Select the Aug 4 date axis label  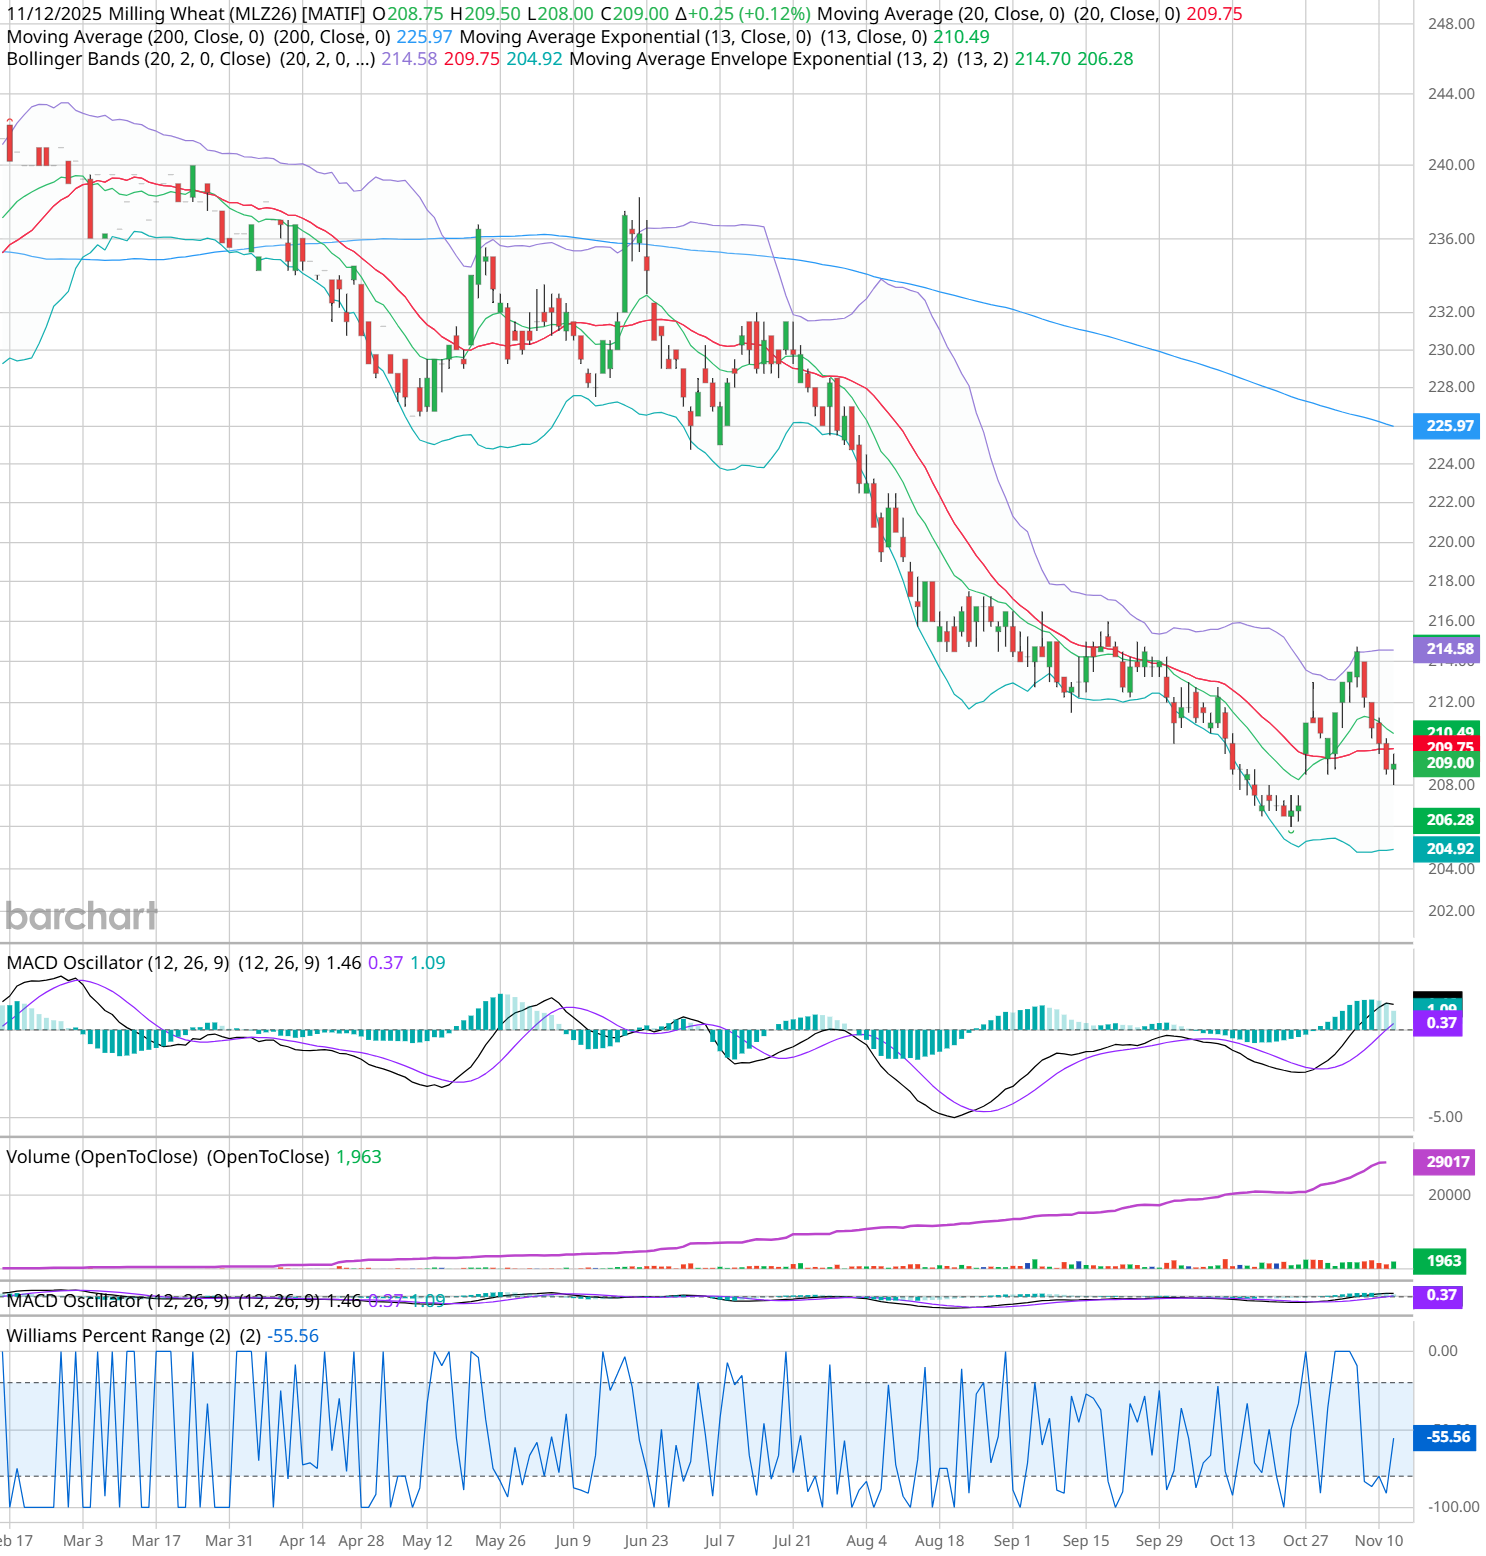pyautogui.click(x=866, y=1540)
